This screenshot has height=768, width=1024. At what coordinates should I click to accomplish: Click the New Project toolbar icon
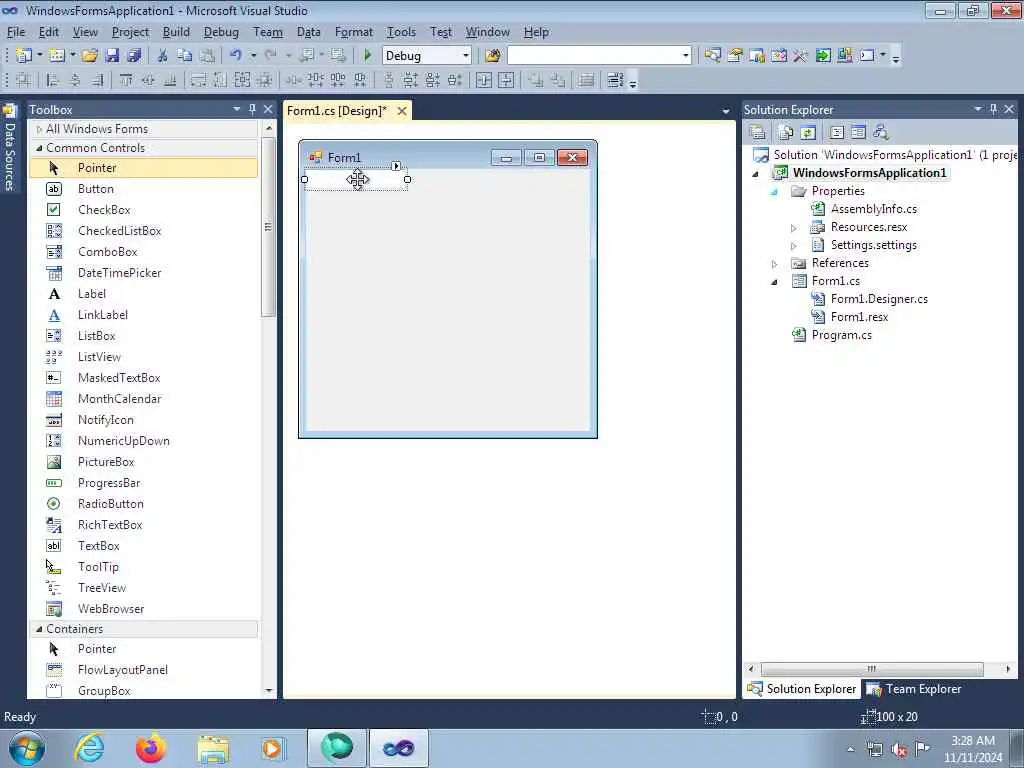(24, 56)
